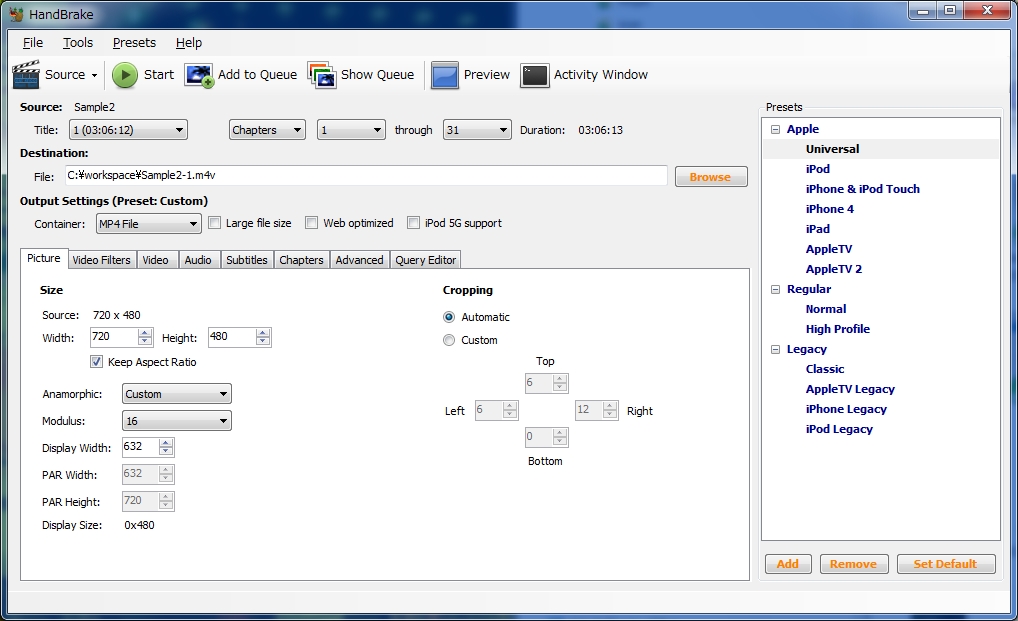1018x621 pixels.
Task: Click the Display Width field showing 632
Action: pos(140,446)
